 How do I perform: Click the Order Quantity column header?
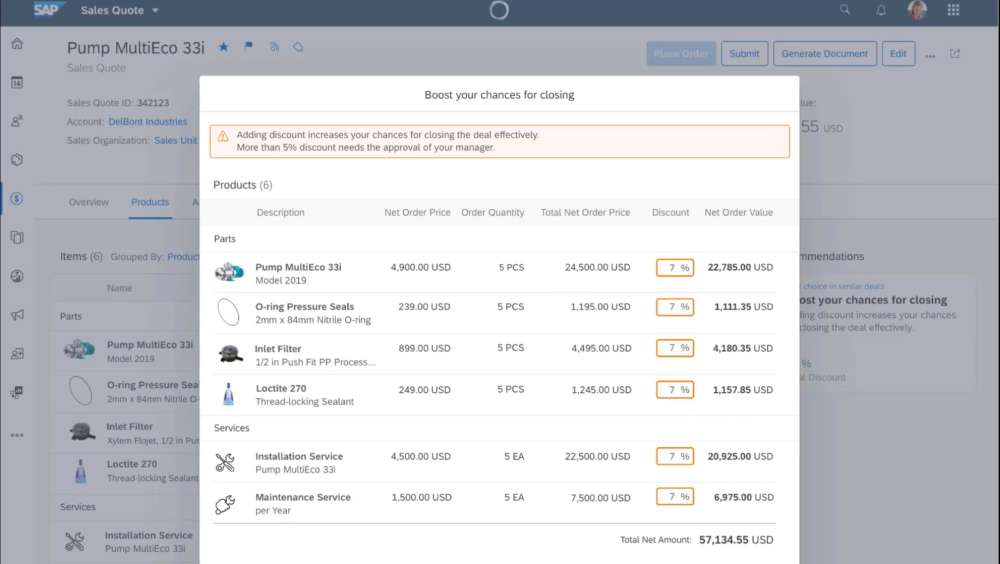tap(492, 212)
